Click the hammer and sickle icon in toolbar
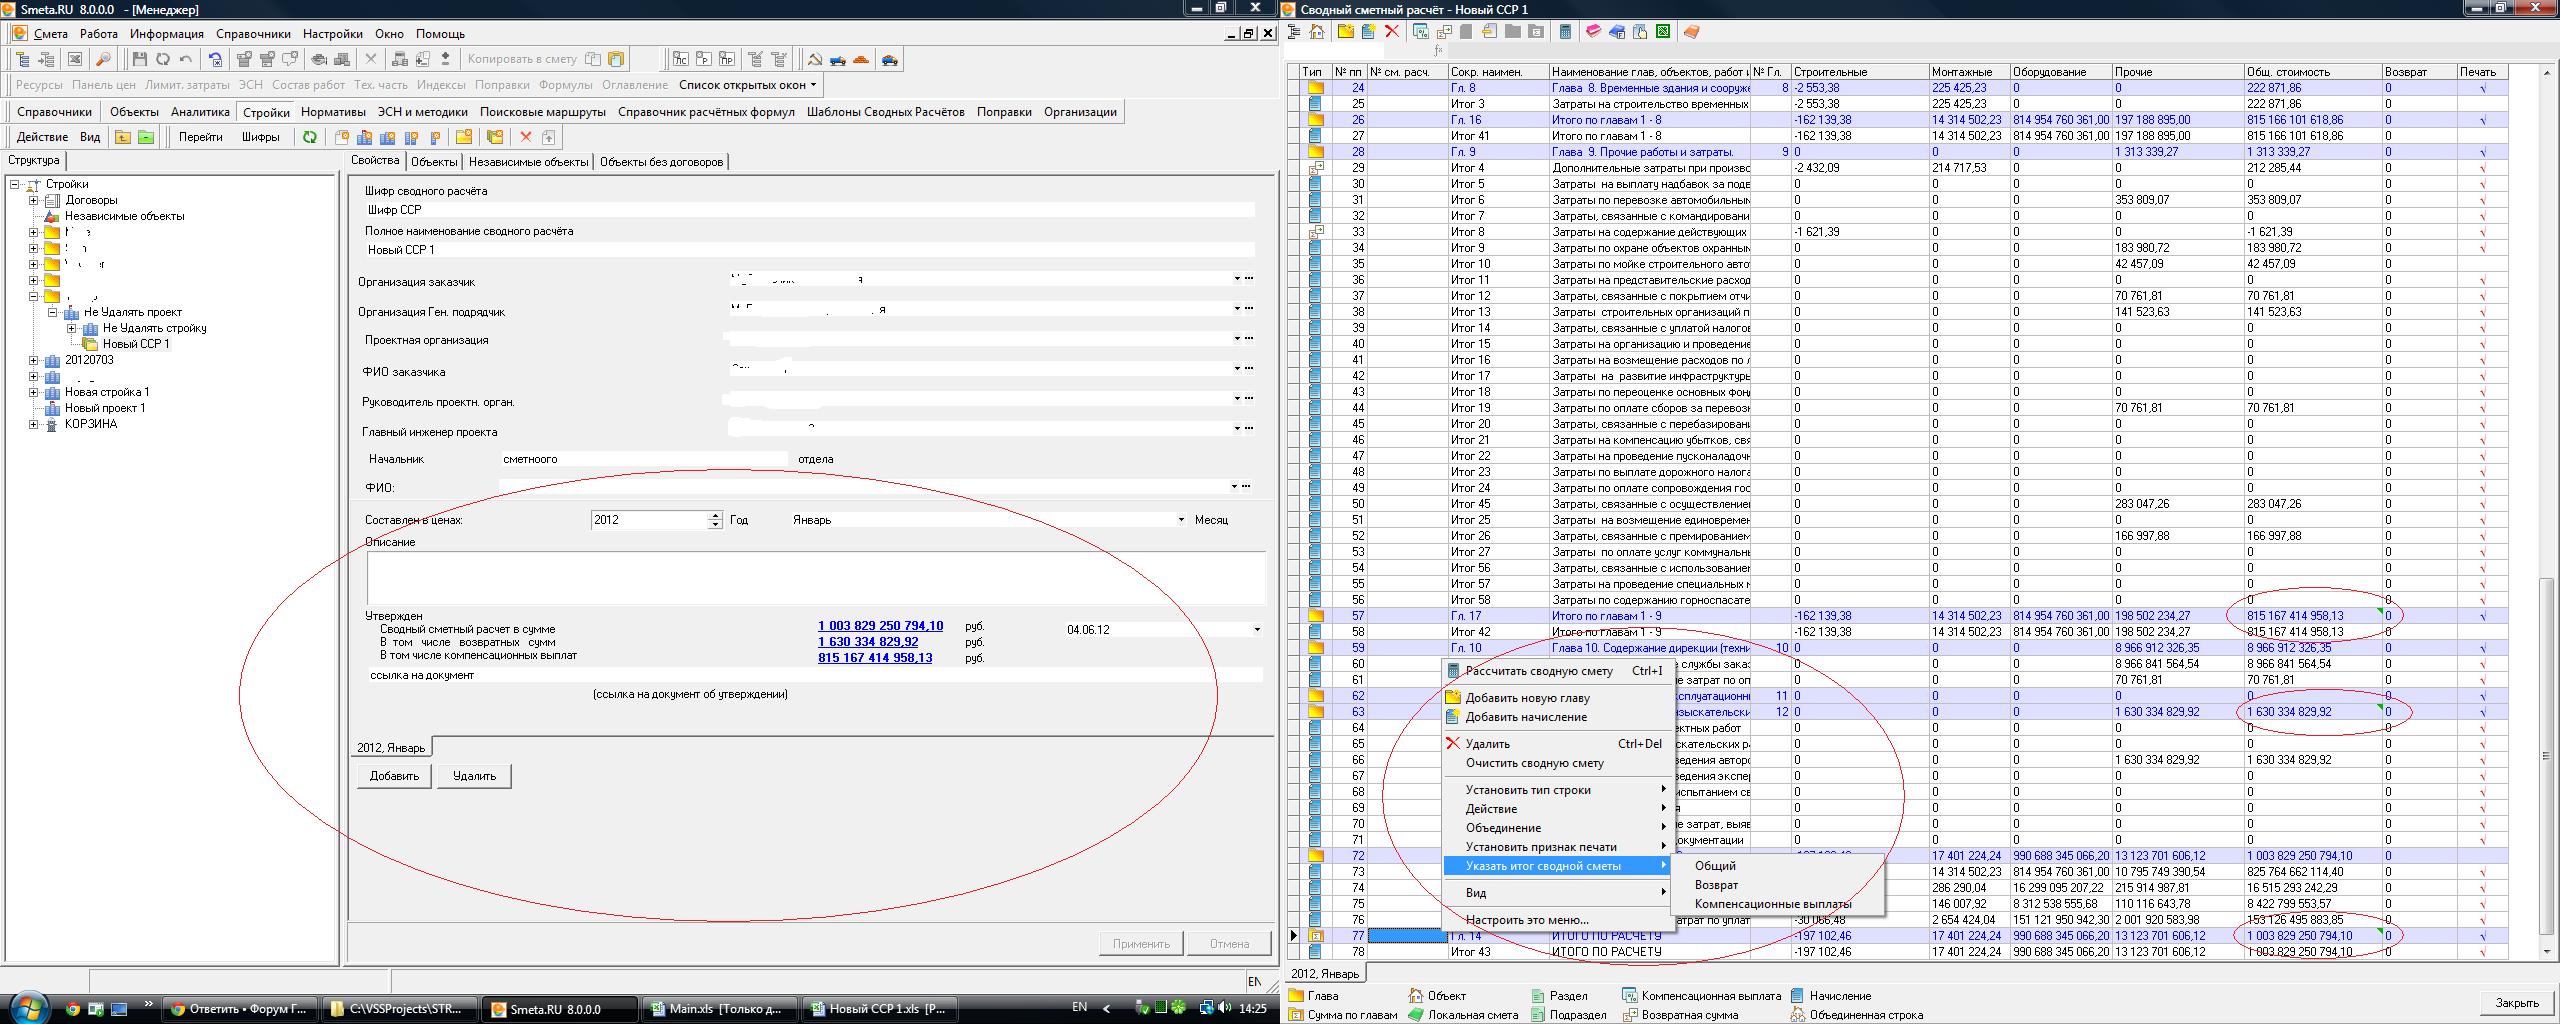Screen dimensions: 2560x1024 [815, 59]
